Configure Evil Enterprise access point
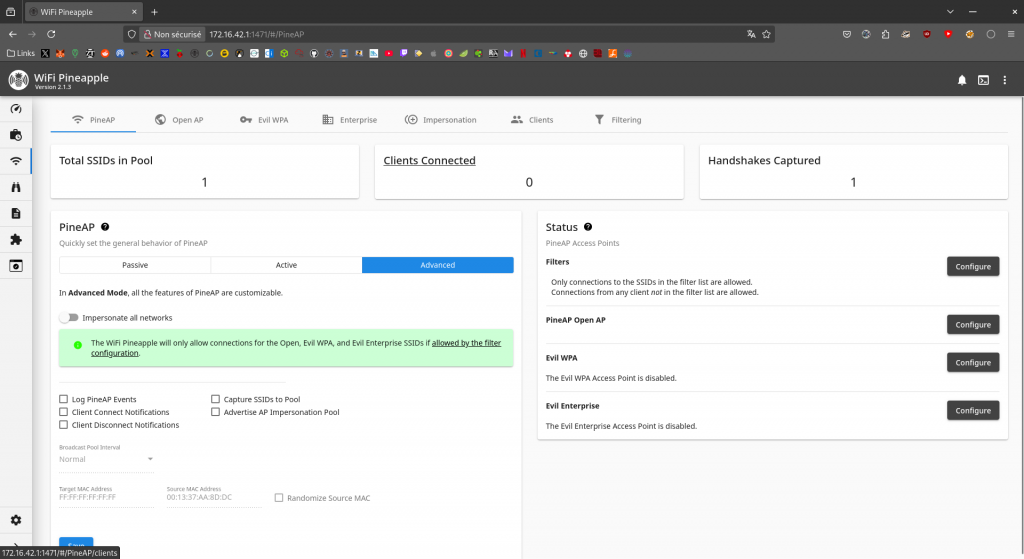The width and height of the screenshot is (1024, 559). coord(973,411)
